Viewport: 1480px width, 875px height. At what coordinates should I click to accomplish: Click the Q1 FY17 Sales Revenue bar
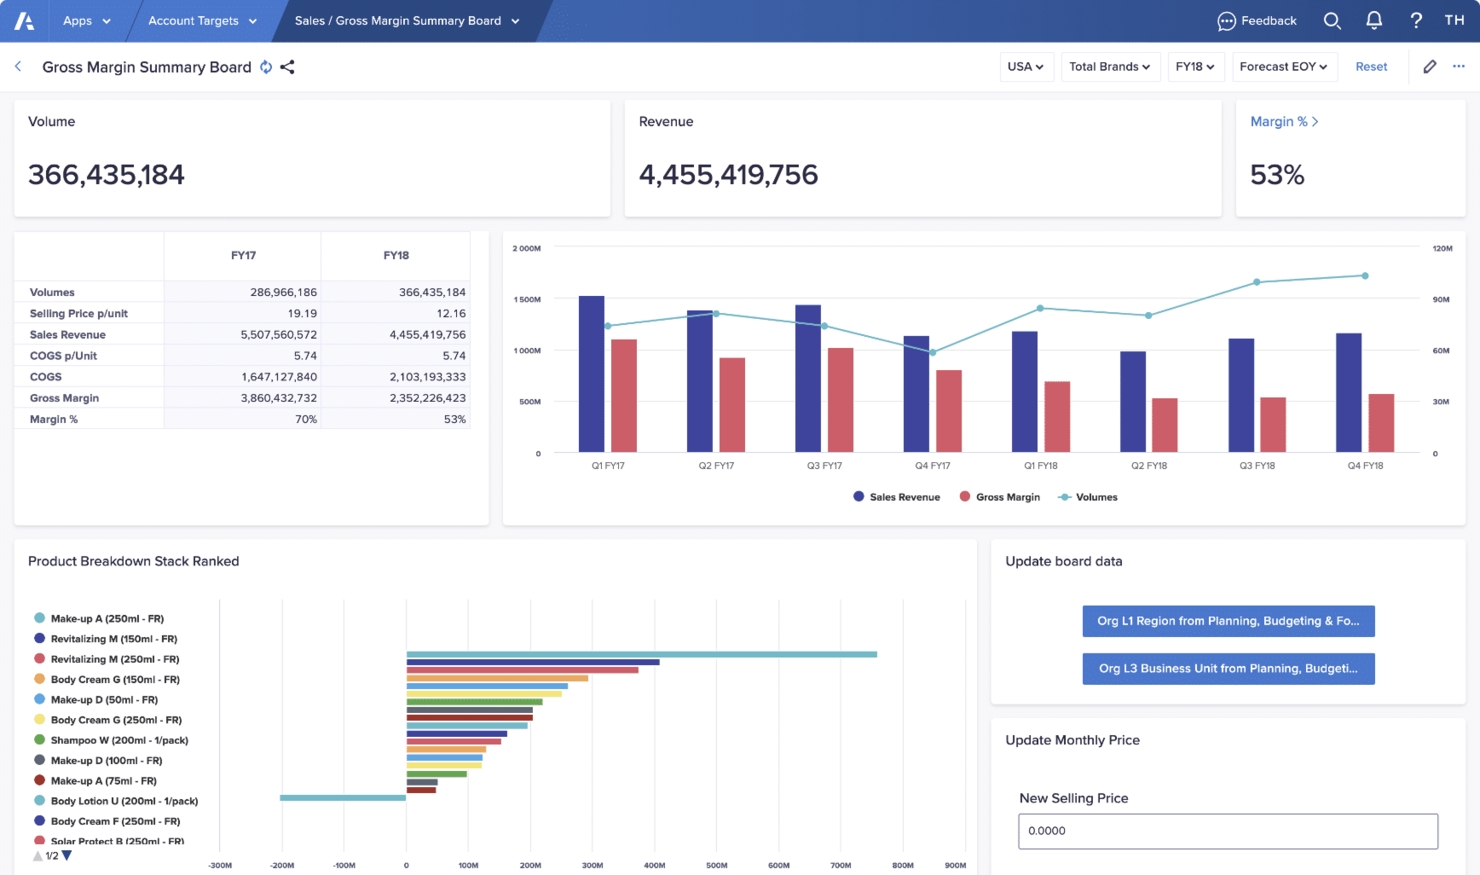pyautogui.click(x=592, y=374)
